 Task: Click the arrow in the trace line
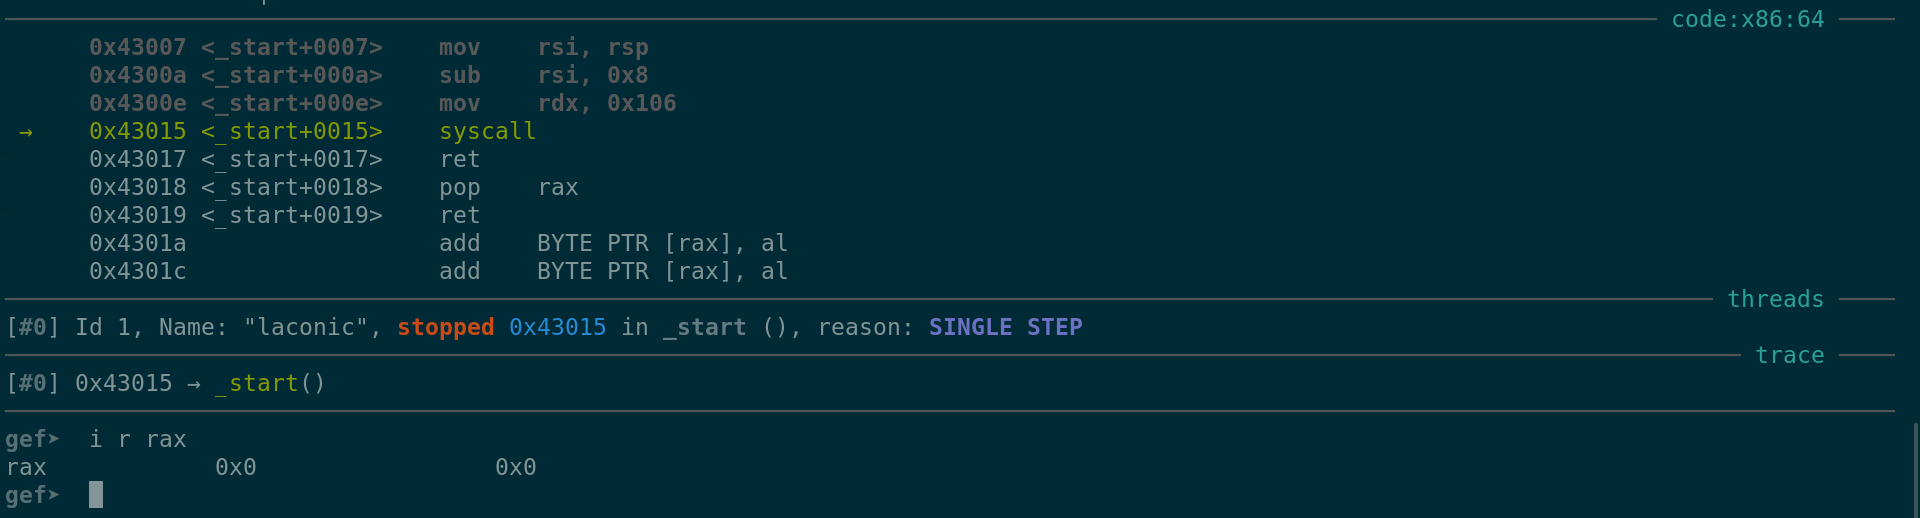(193, 384)
